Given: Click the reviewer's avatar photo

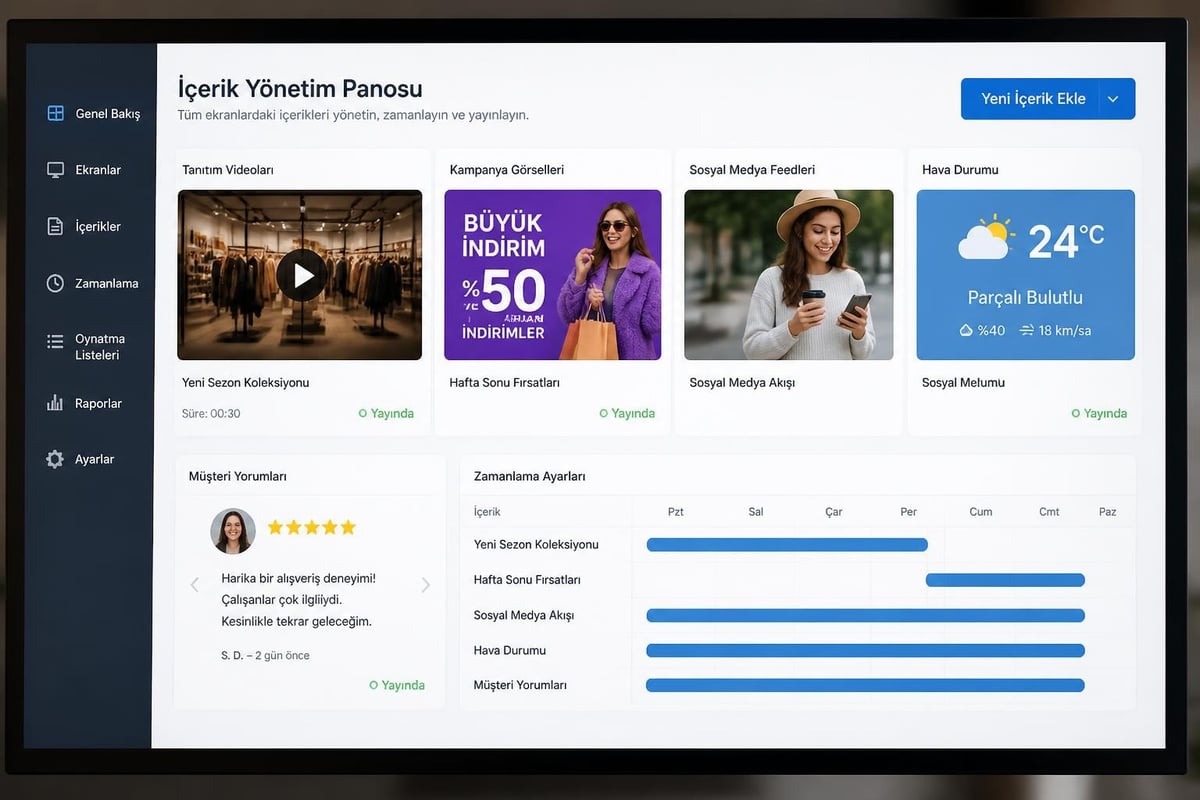Looking at the screenshot, I should point(232,531).
